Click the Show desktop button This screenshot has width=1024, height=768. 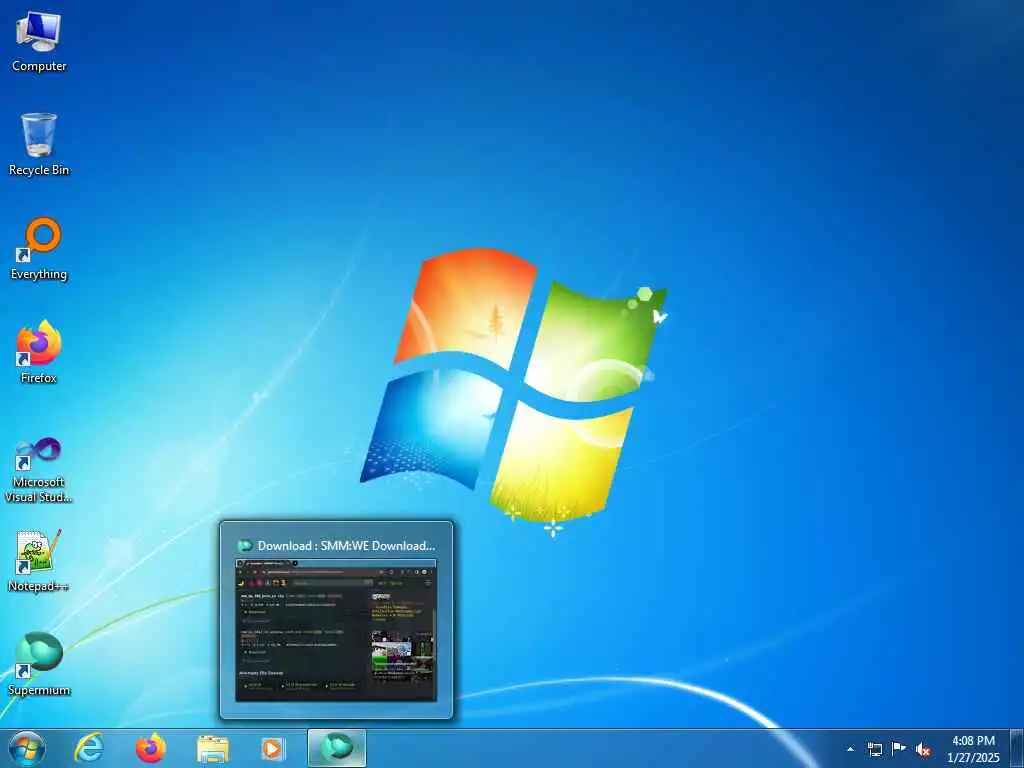click(x=1017, y=749)
